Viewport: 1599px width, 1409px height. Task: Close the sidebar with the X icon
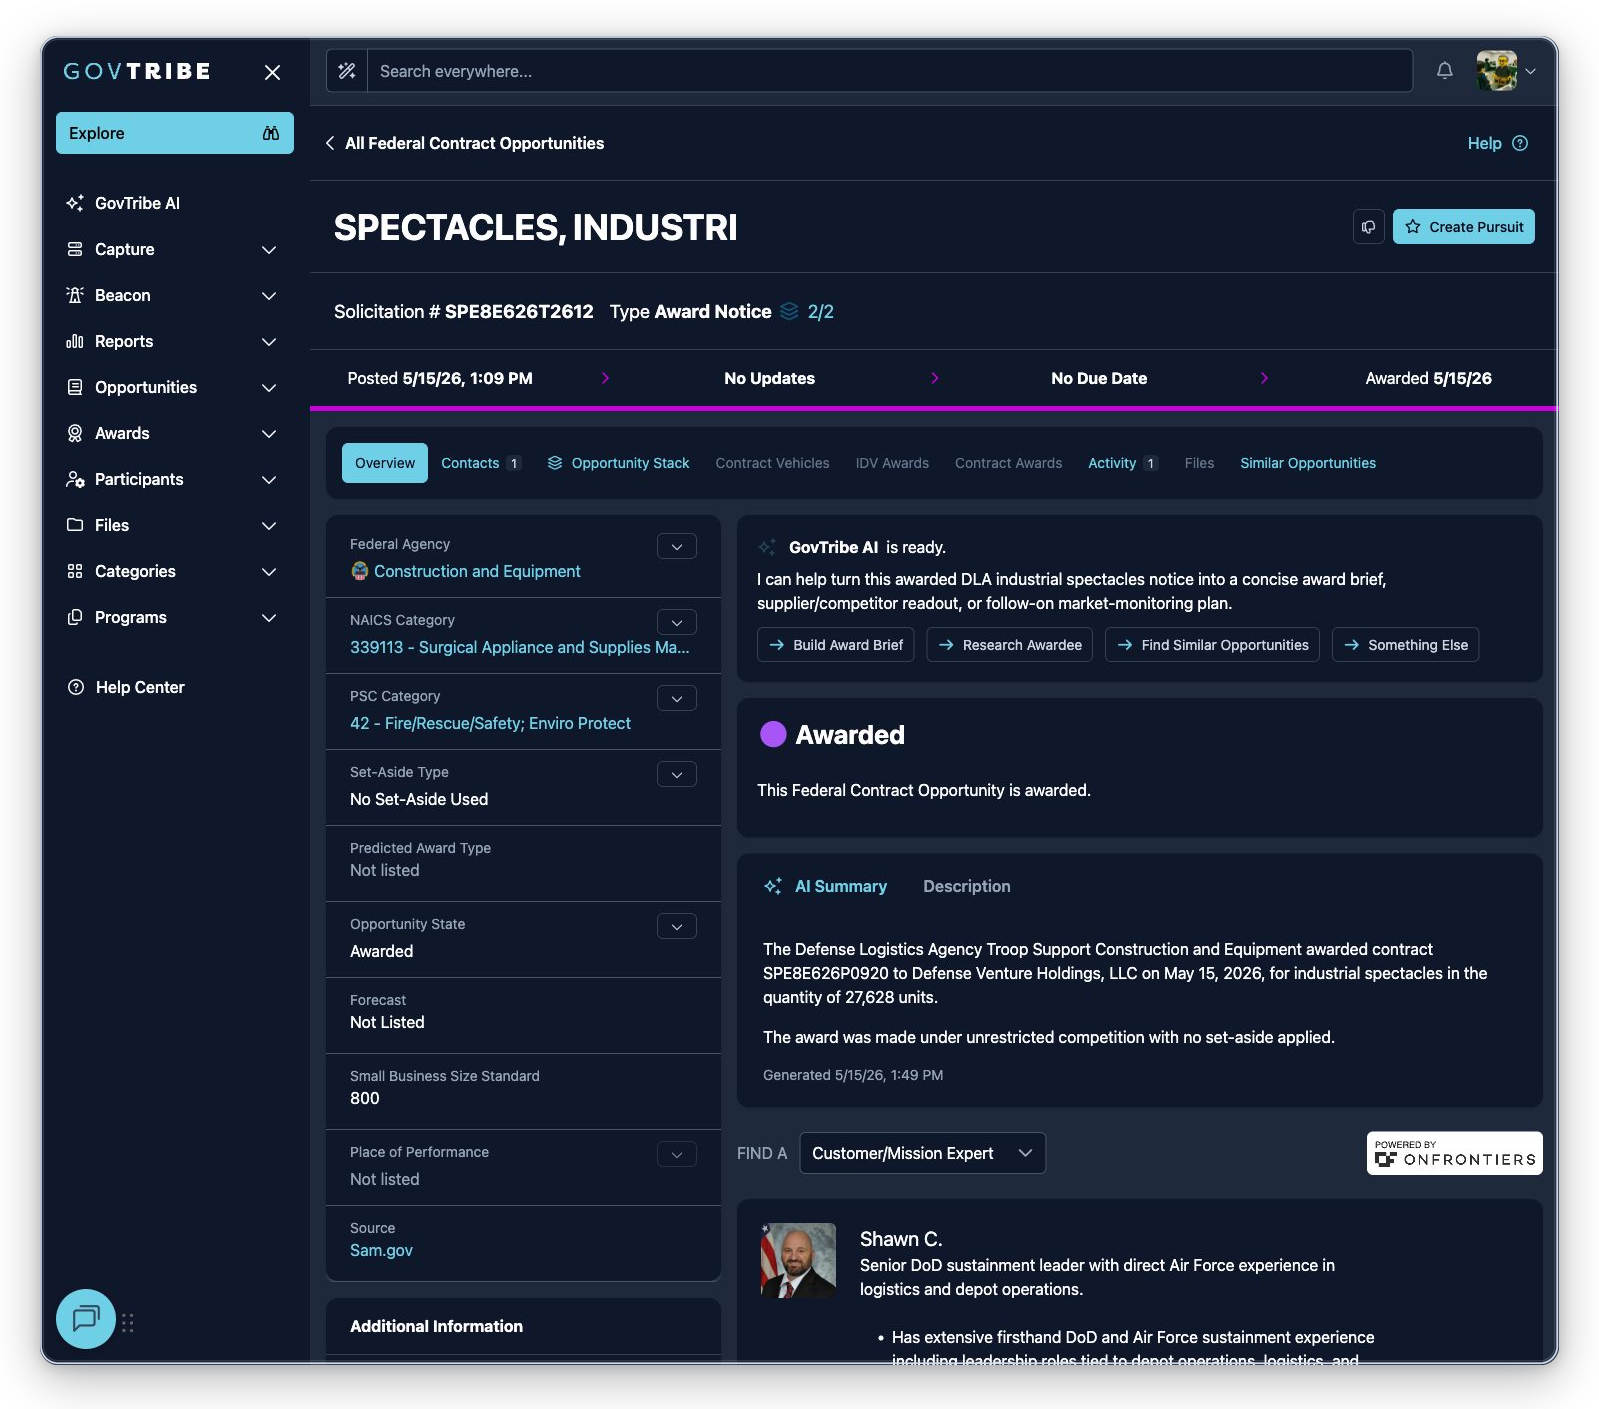(272, 72)
